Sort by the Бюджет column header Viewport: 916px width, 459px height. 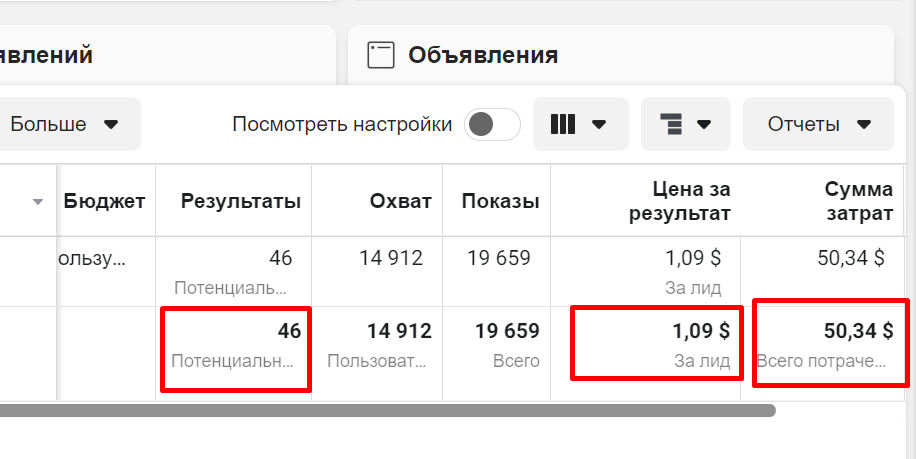pos(104,201)
